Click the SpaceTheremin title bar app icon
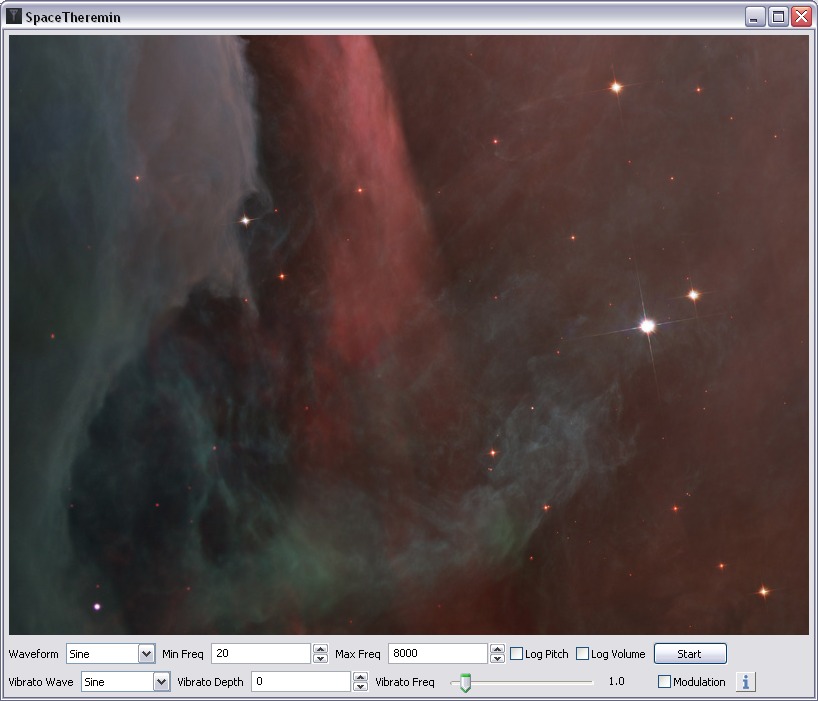 [x=14, y=17]
